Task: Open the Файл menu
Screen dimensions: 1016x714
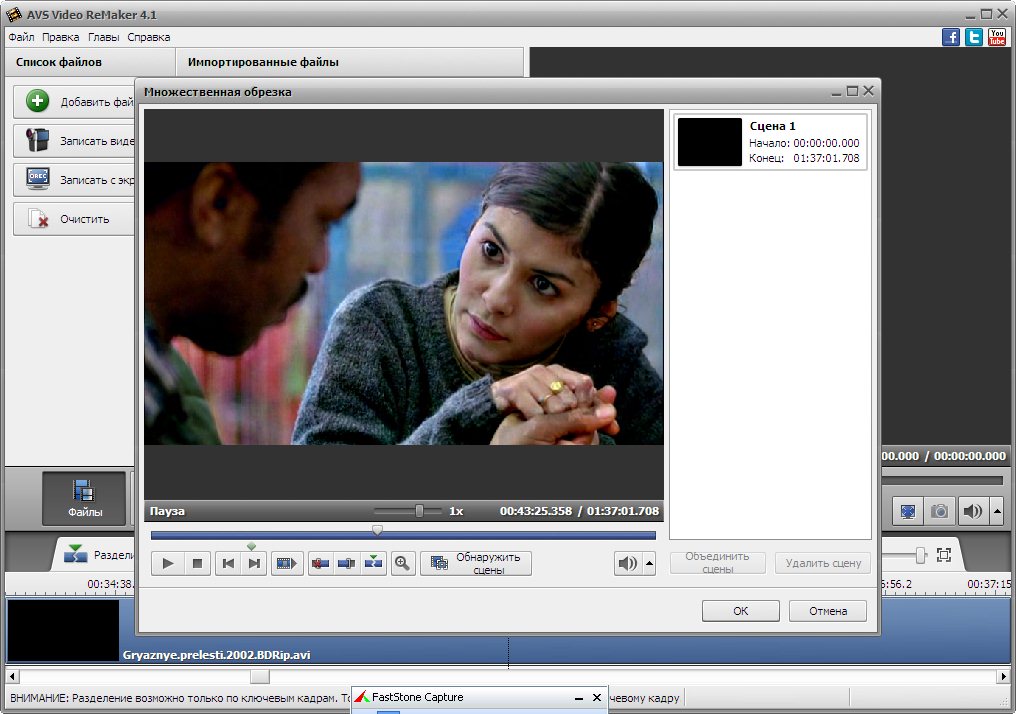Action: click(21, 37)
